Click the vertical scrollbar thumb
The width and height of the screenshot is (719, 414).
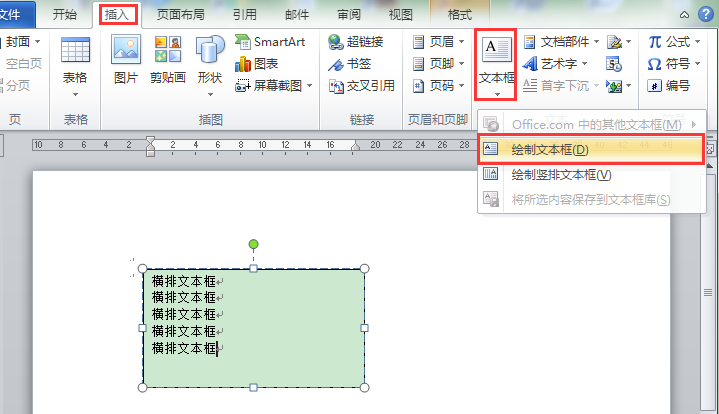point(708,292)
